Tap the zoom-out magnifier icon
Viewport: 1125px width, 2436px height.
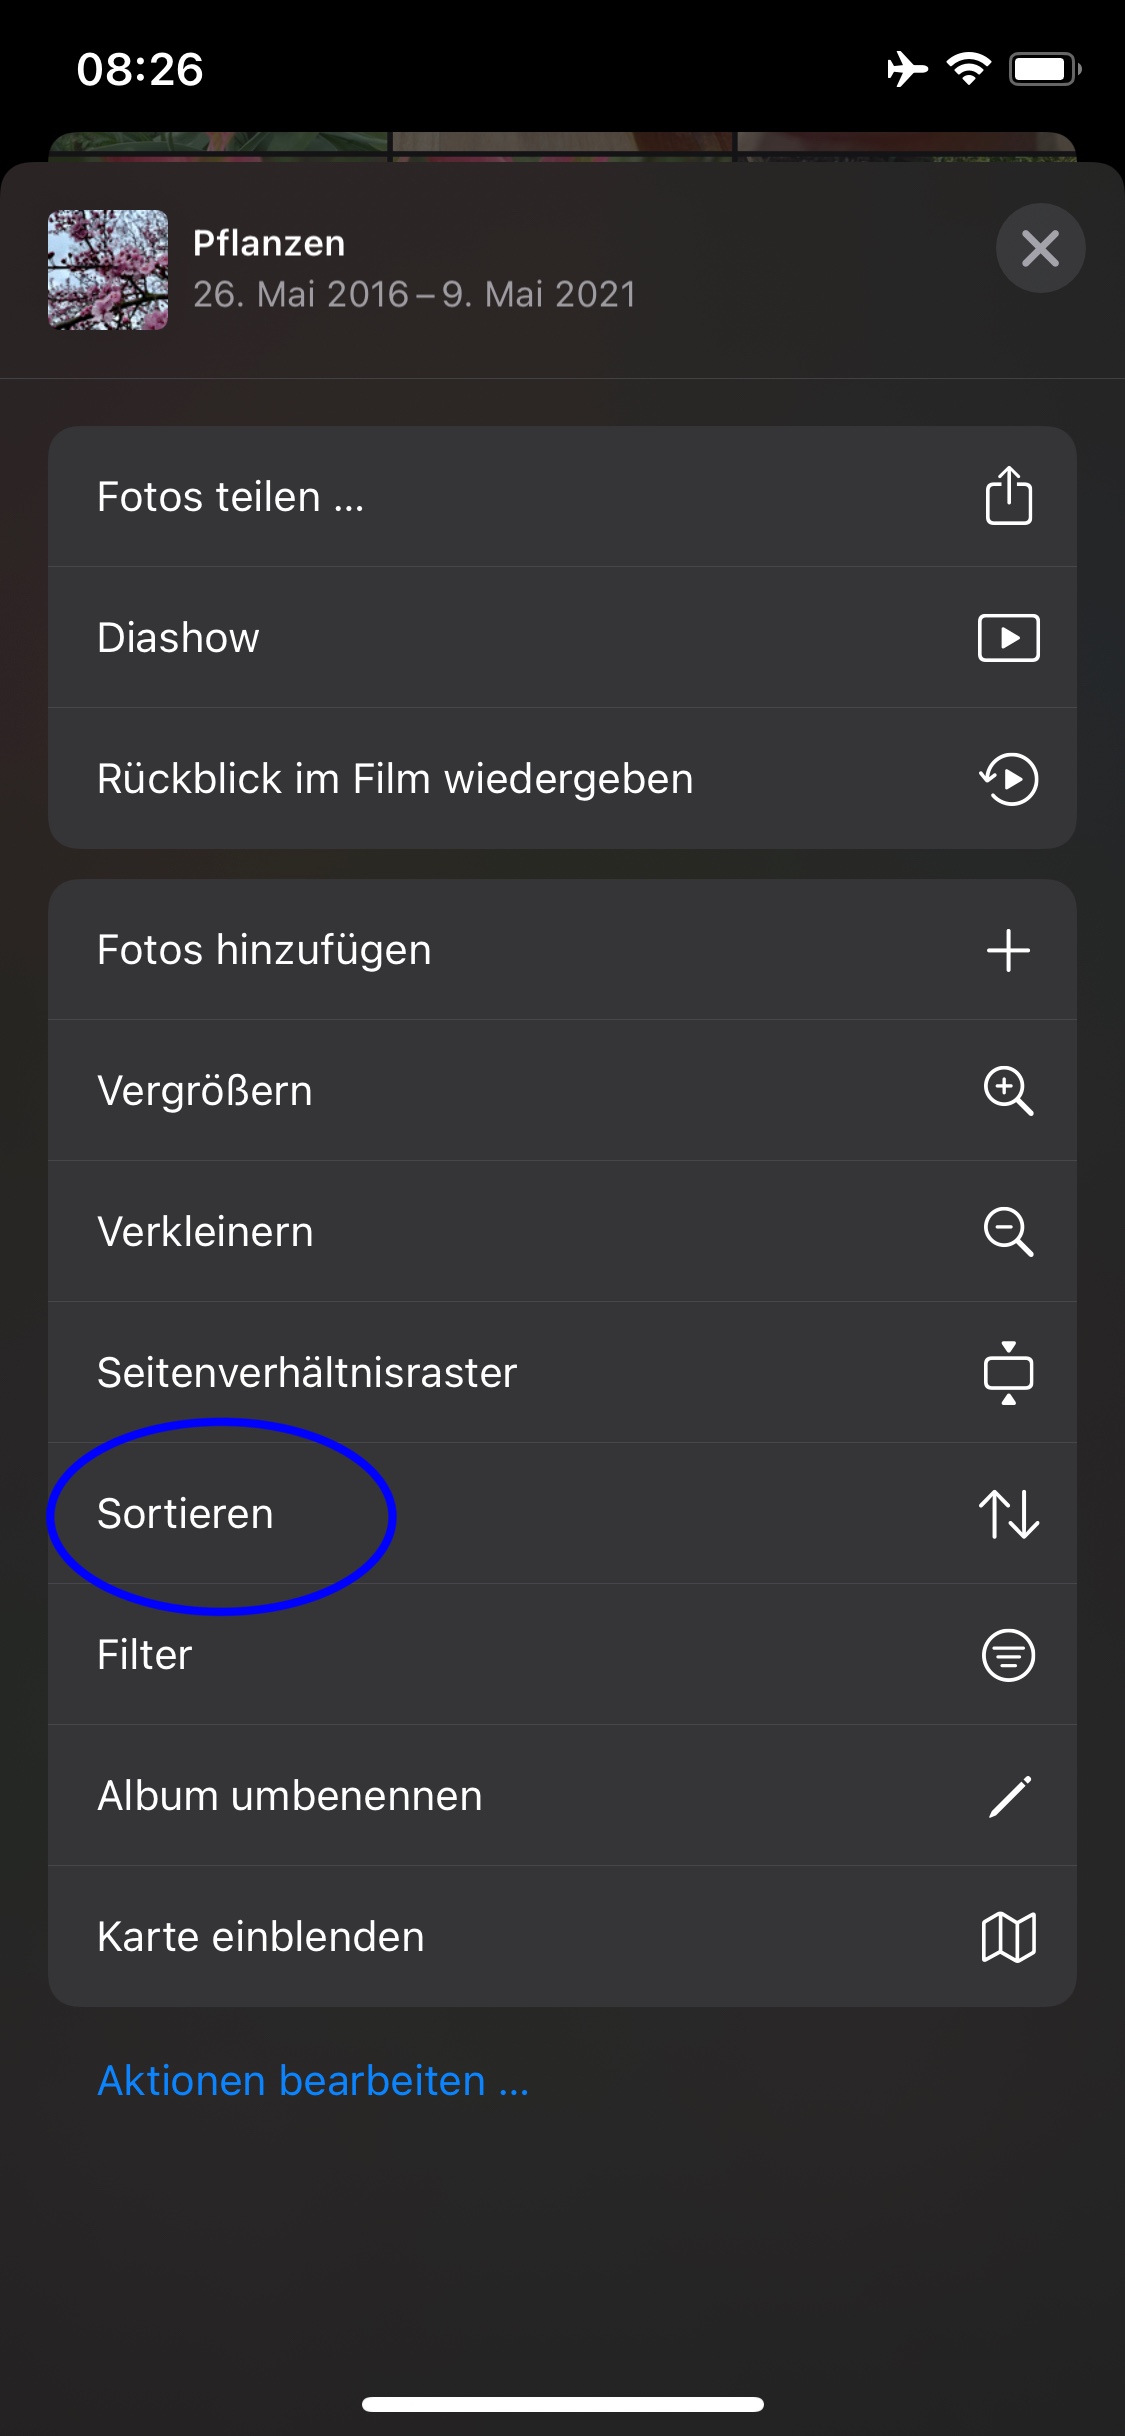[1008, 1232]
